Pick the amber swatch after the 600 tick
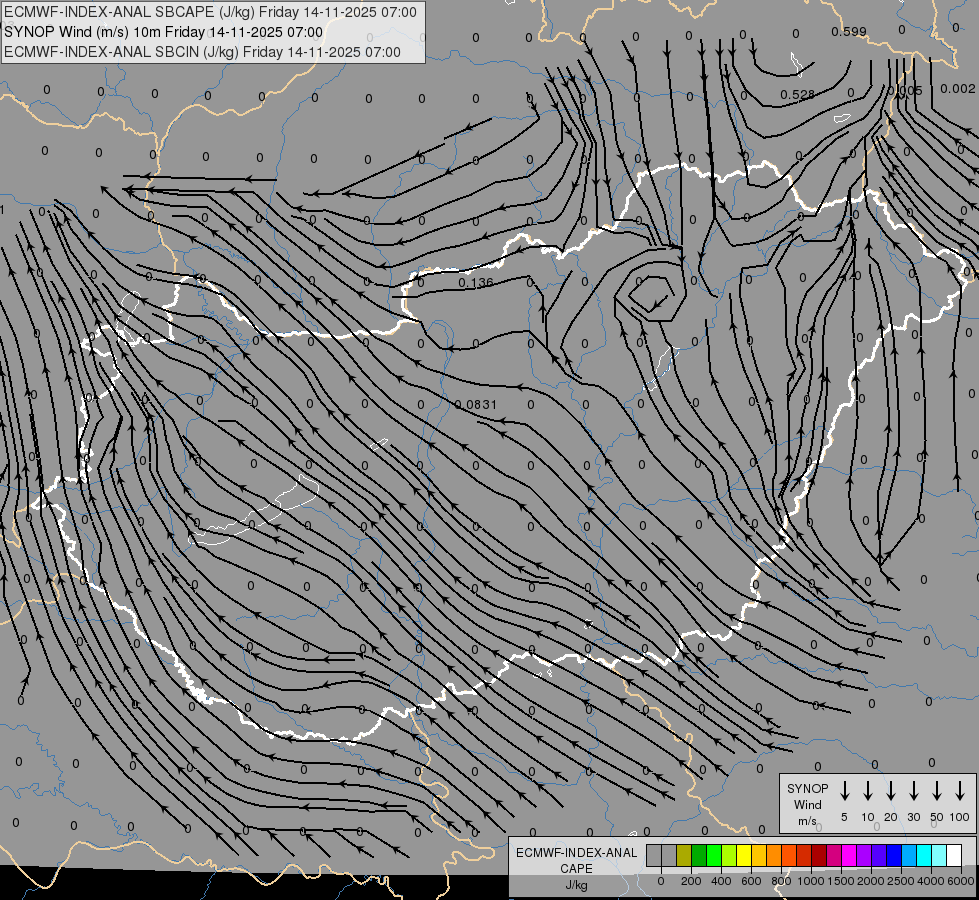 tap(759, 856)
